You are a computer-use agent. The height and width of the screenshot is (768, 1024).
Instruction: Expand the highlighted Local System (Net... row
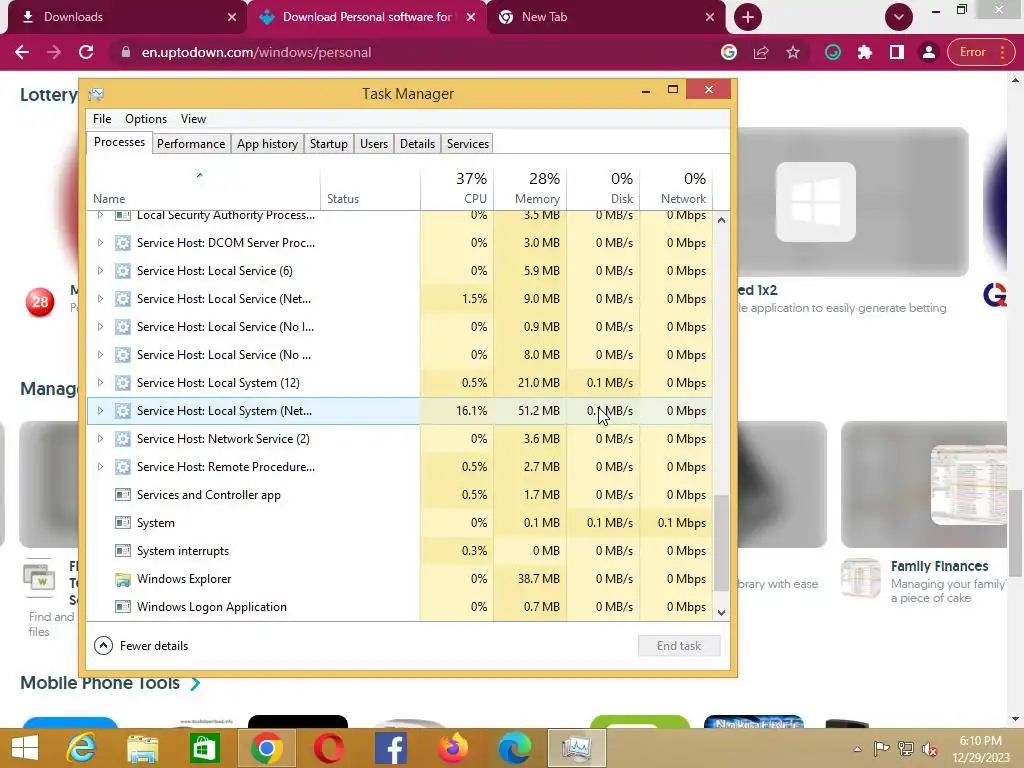100,411
